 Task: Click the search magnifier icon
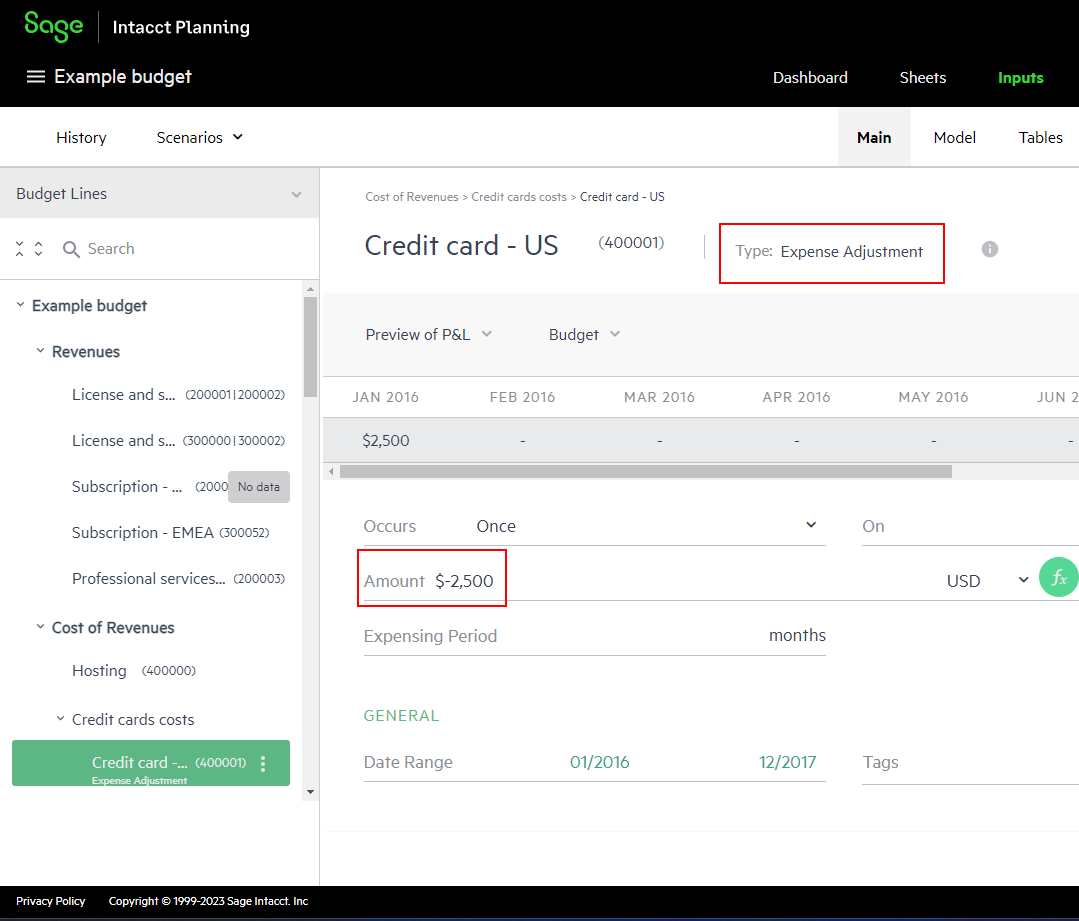pos(71,249)
